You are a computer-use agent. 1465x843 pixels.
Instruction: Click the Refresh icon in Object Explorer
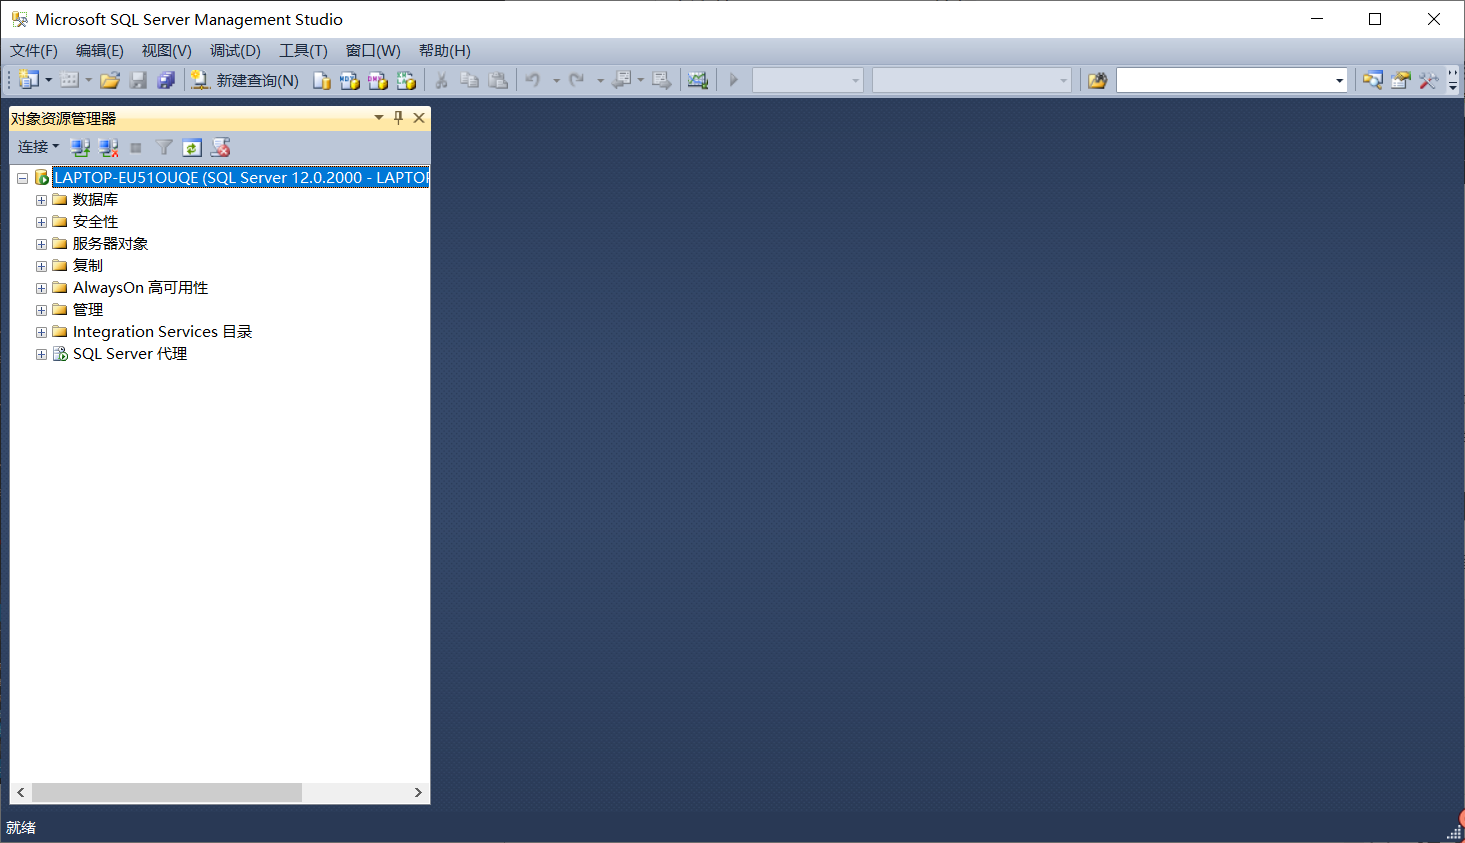tap(192, 148)
